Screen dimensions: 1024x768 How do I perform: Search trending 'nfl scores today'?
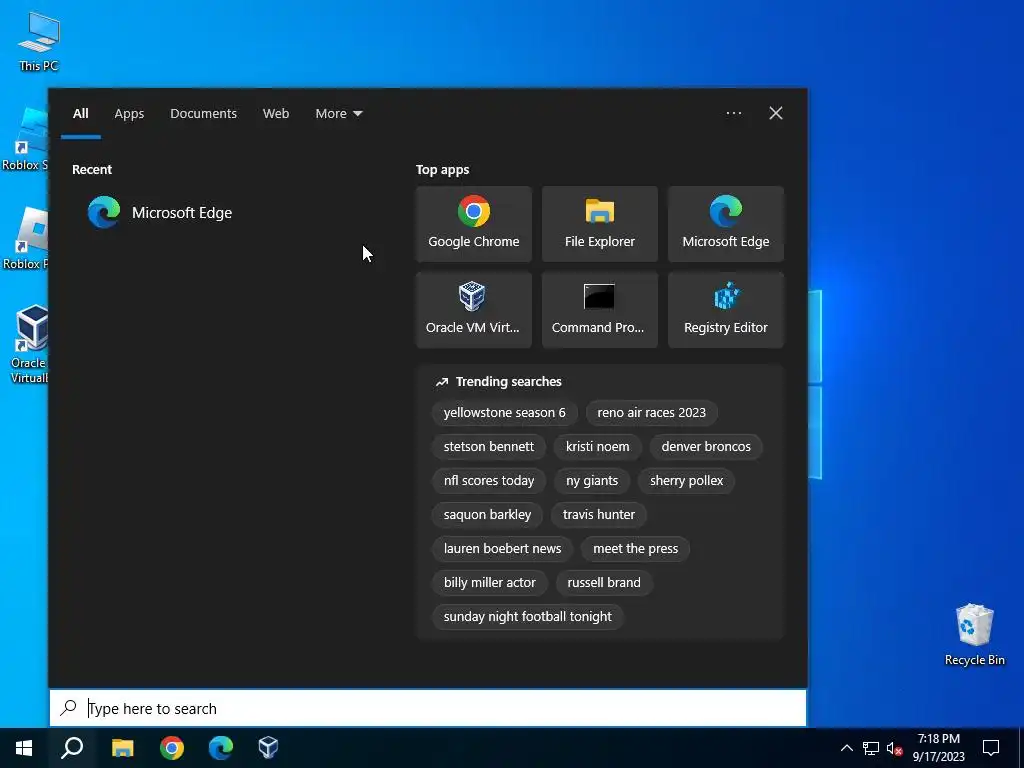pyautogui.click(x=488, y=481)
